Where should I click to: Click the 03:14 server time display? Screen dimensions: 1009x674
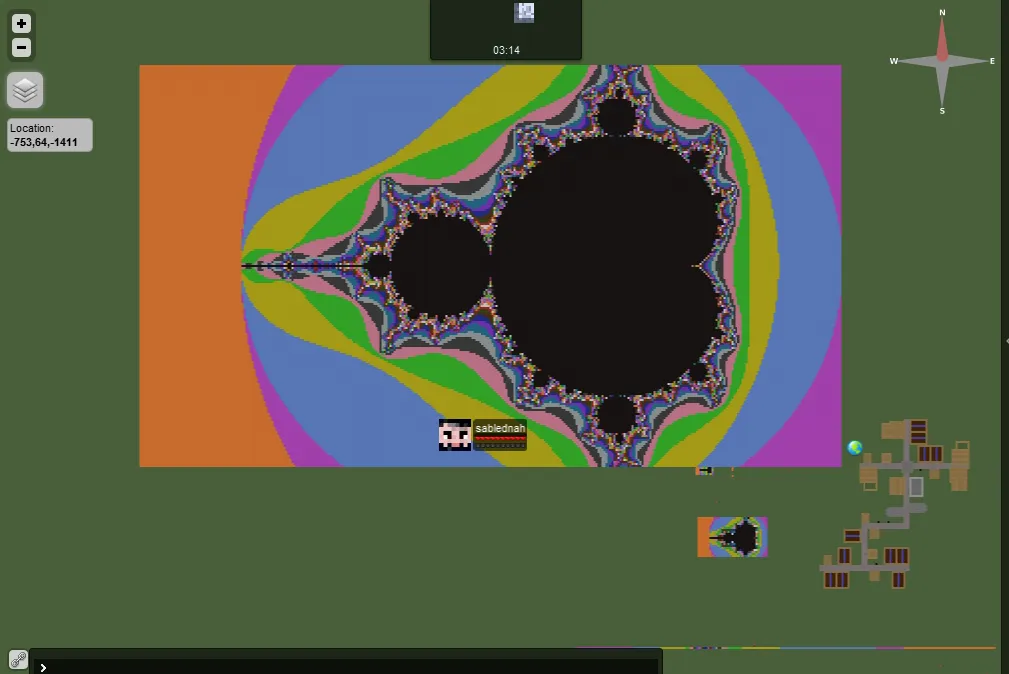[x=506, y=50]
